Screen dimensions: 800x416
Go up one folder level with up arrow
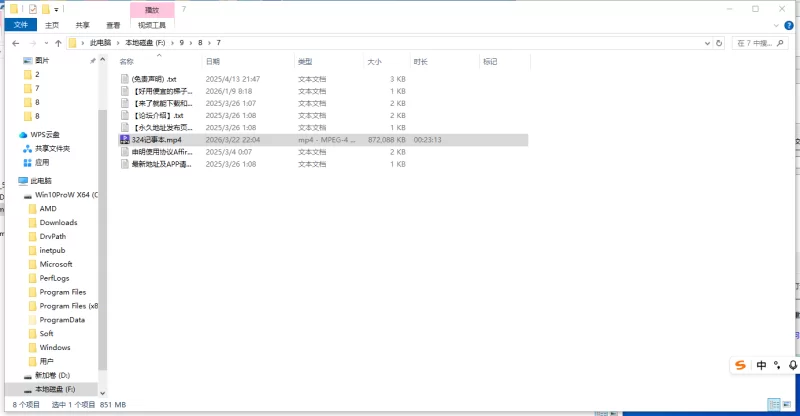58,43
